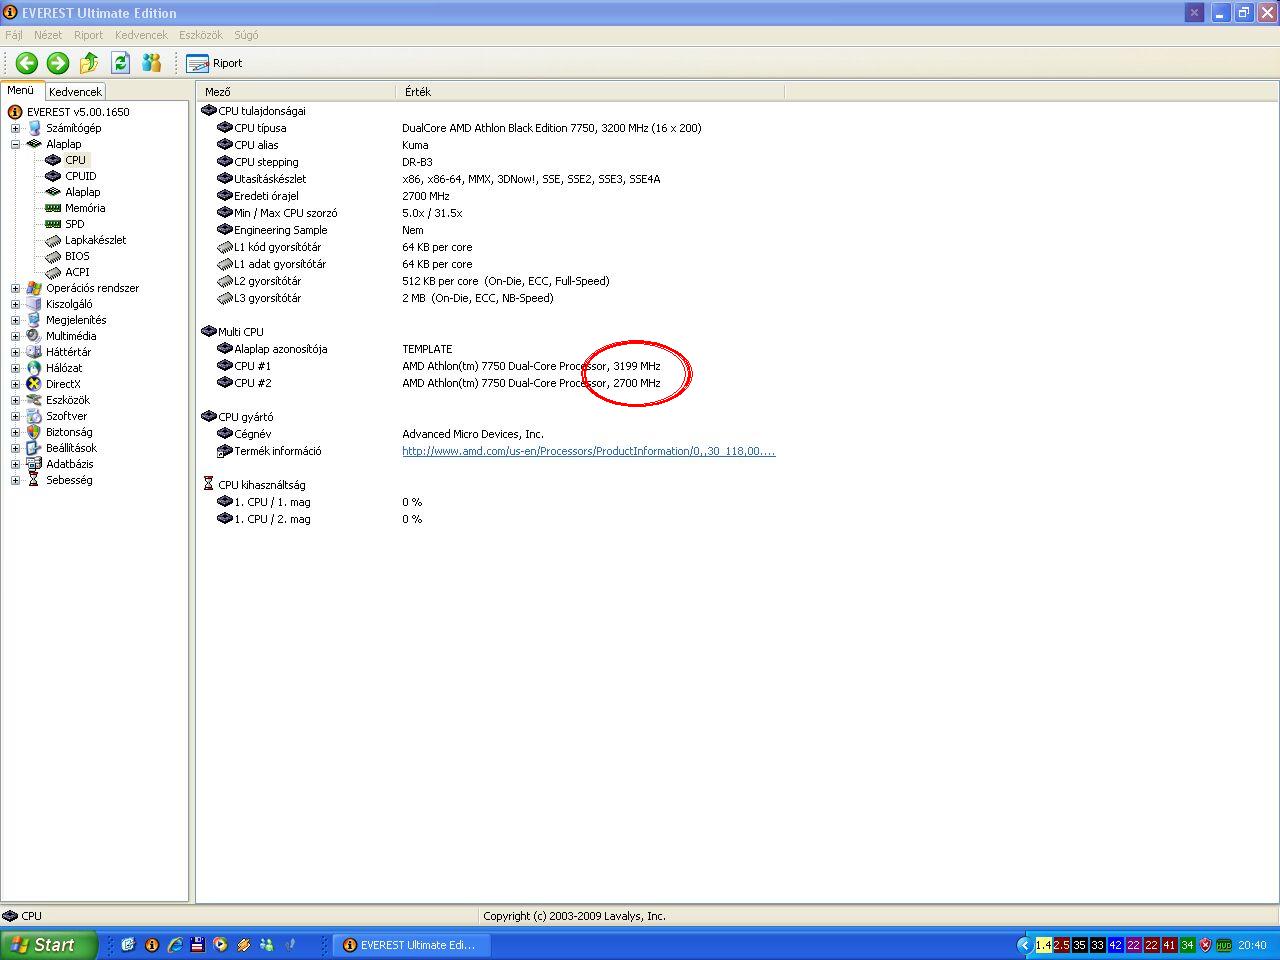Viewport: 1280px width, 960px height.
Task: Select the ACPI item in the tree
Action: tap(77, 272)
